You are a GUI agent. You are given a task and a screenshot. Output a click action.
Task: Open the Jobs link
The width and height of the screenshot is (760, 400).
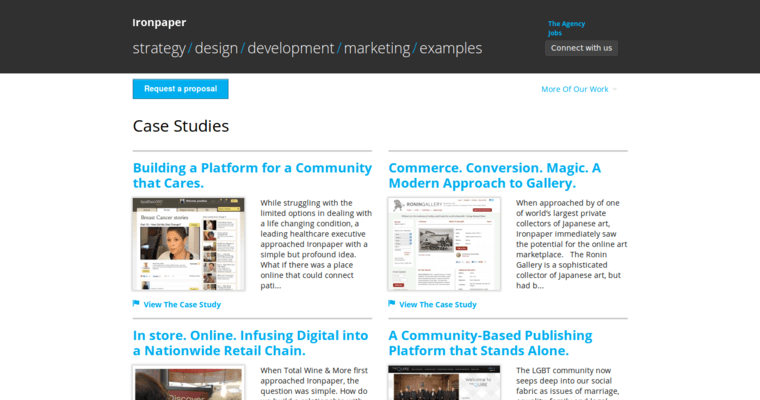tap(555, 33)
